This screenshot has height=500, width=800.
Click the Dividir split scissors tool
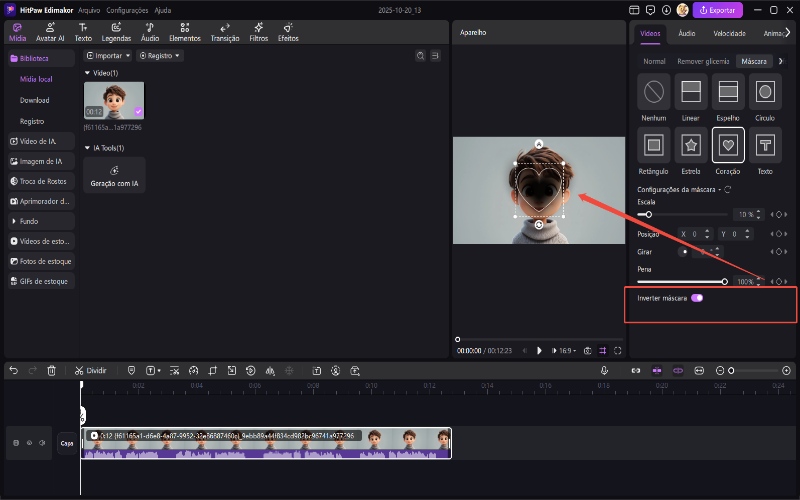pos(90,370)
